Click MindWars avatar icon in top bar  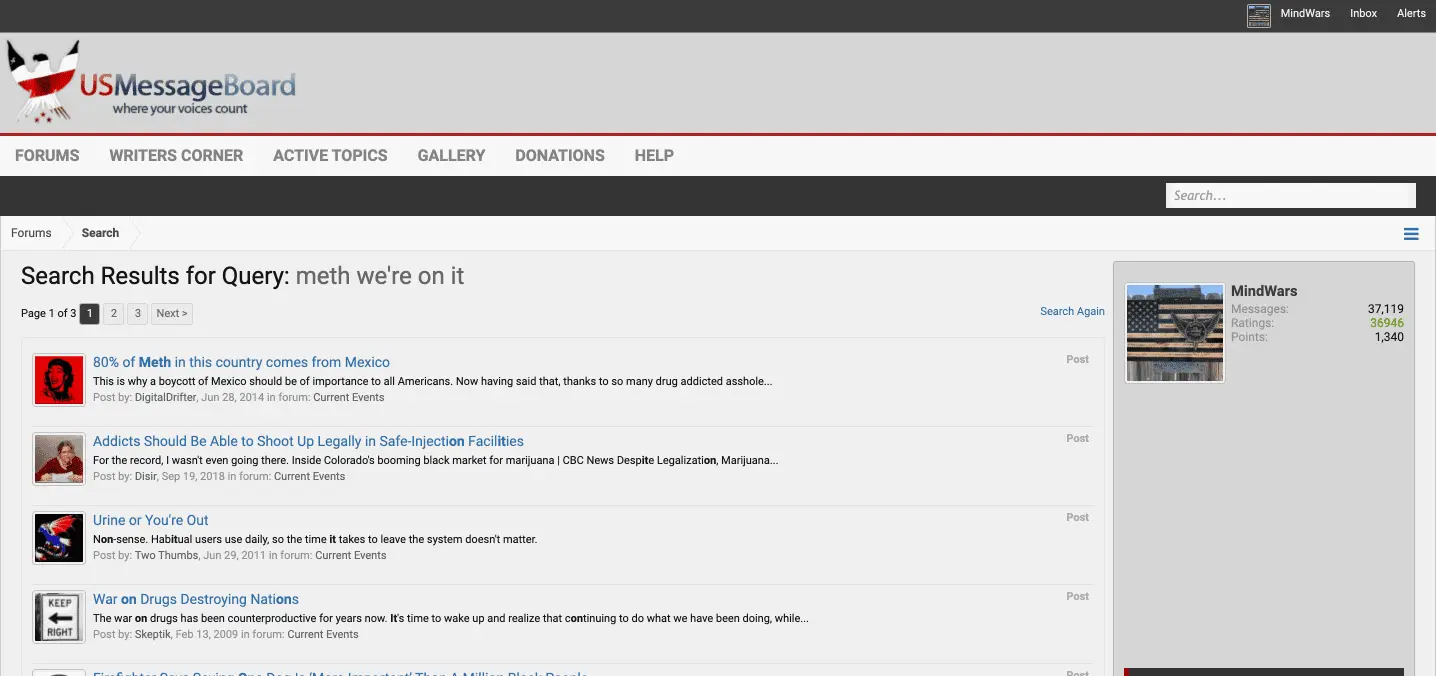point(1258,15)
